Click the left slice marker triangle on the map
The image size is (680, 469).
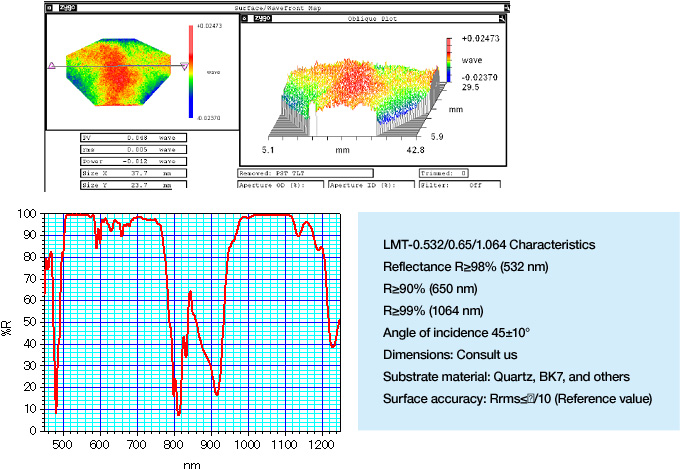click(x=51, y=65)
